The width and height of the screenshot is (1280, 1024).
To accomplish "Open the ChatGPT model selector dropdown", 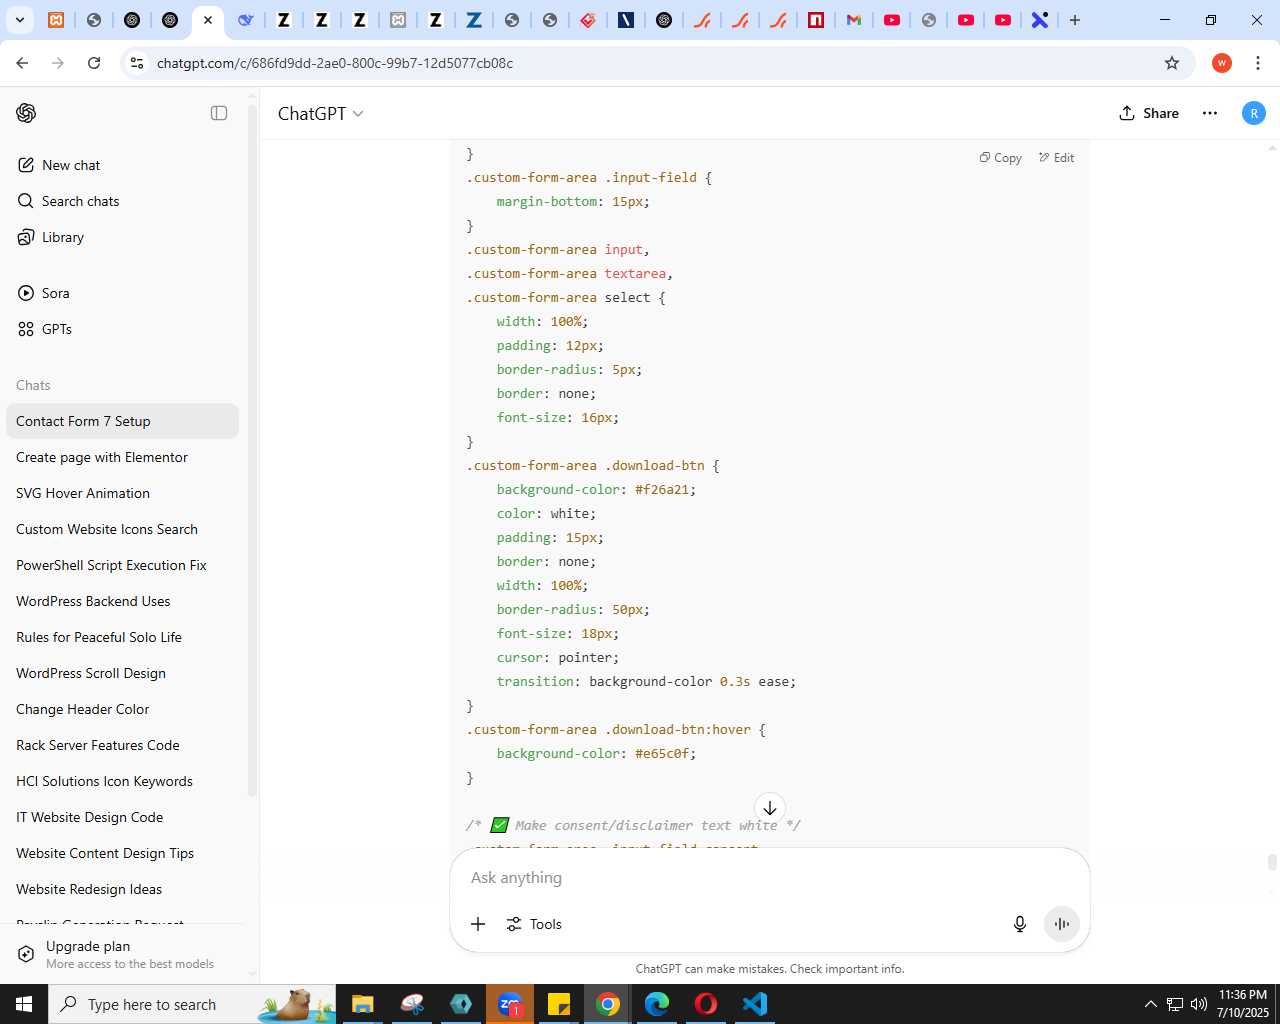I will tap(320, 113).
